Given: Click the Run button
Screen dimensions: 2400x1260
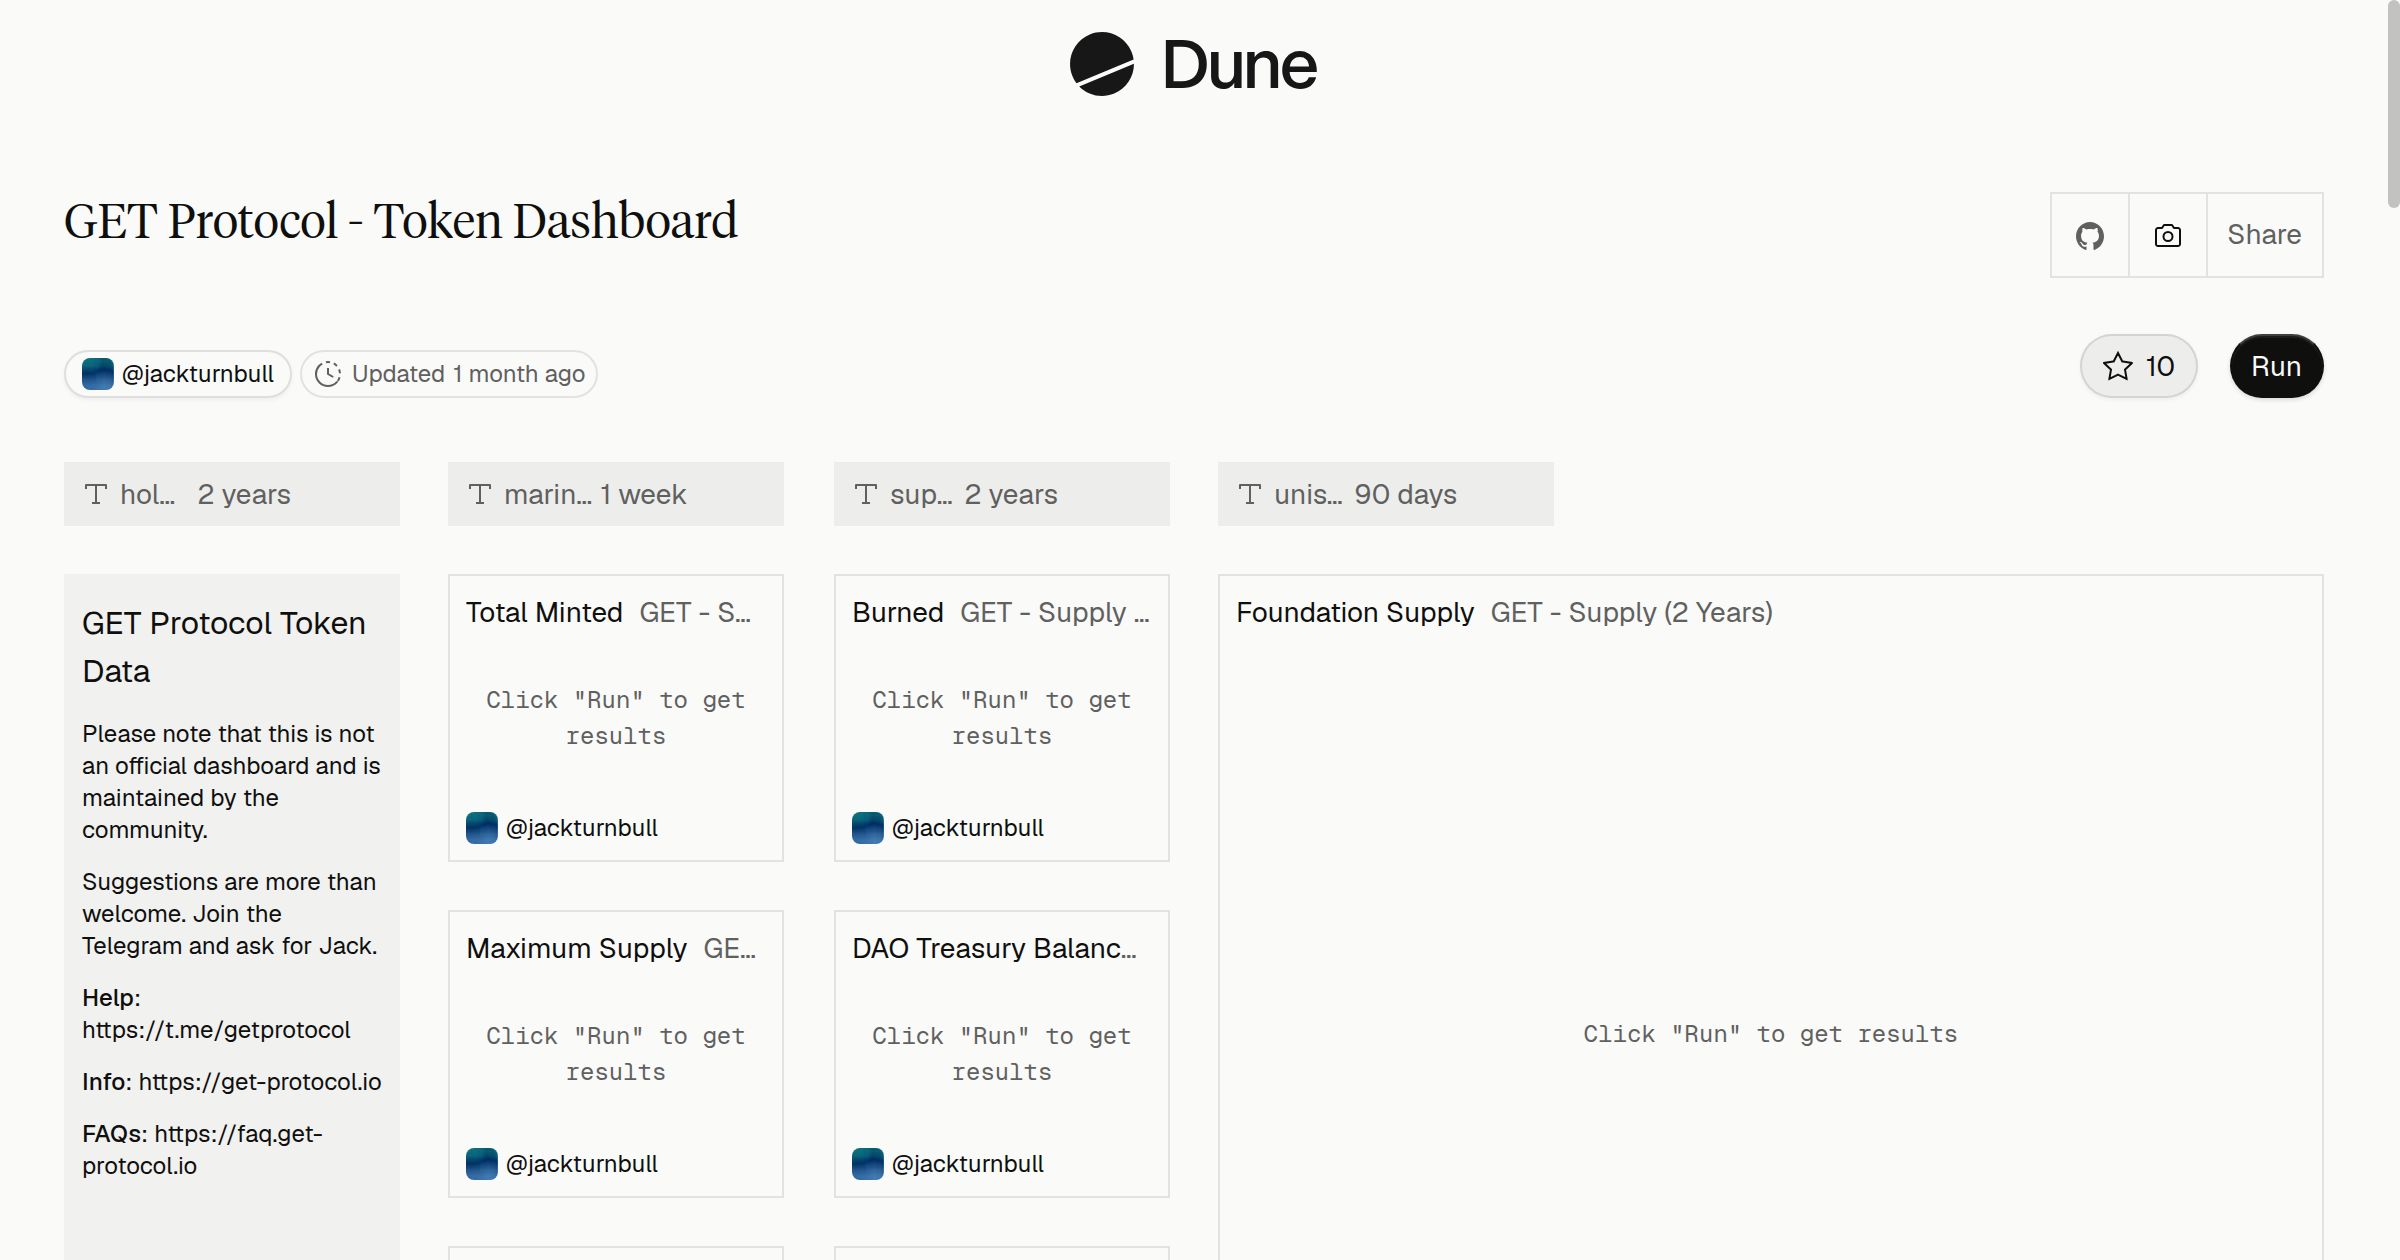Looking at the screenshot, I should tap(2276, 366).
